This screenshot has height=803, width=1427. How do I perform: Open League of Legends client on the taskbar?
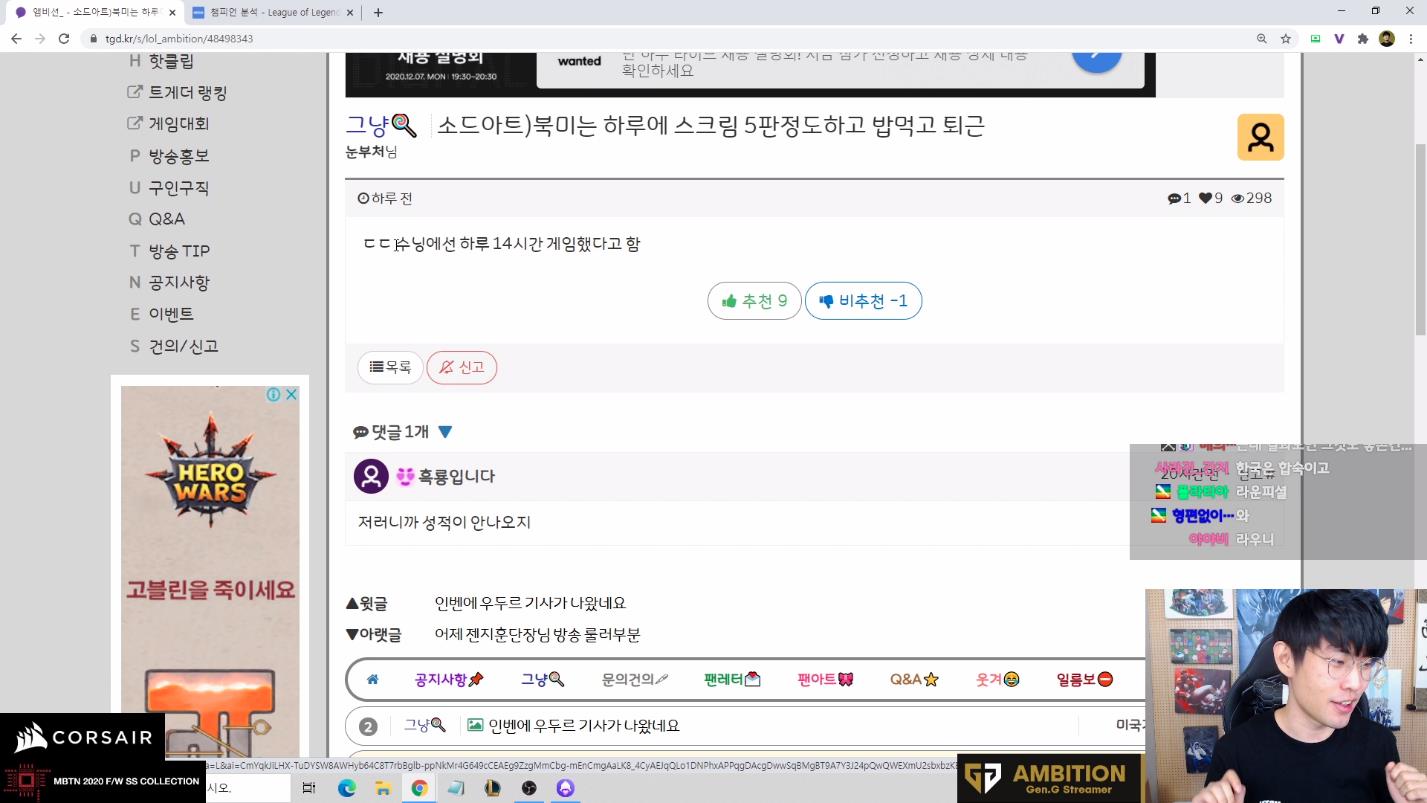coord(492,788)
